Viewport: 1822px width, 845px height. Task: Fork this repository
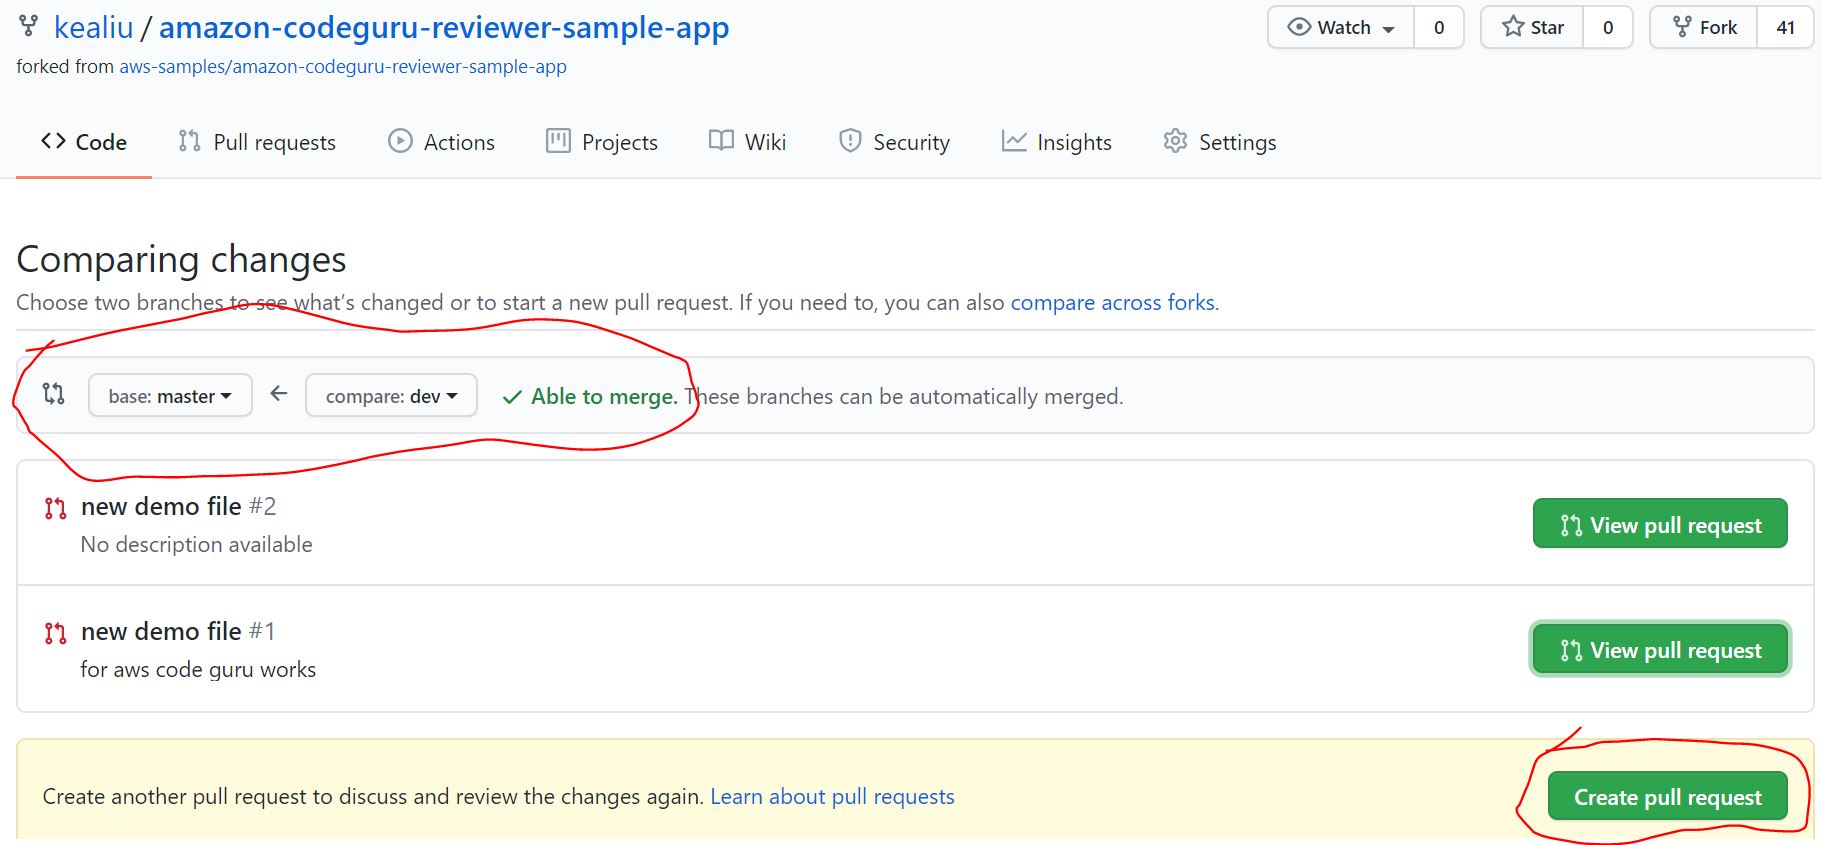[1704, 27]
